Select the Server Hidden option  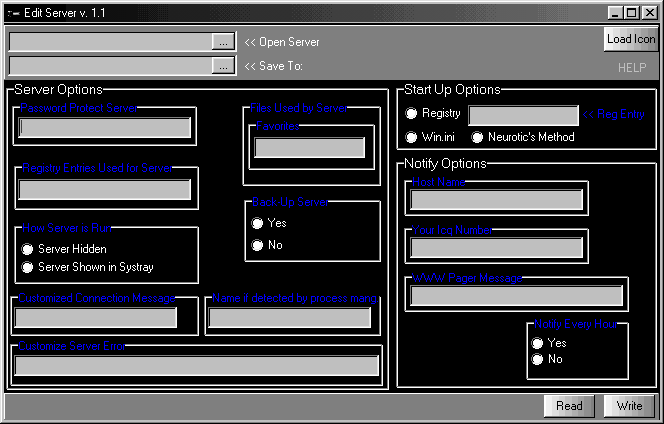[28, 249]
